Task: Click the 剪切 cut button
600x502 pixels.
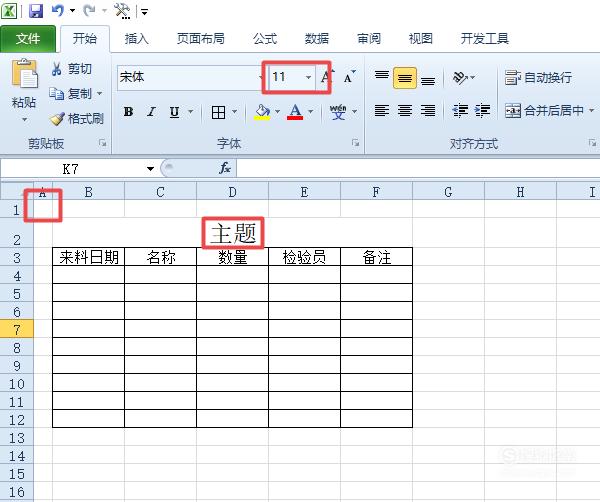Action: [x=72, y=69]
